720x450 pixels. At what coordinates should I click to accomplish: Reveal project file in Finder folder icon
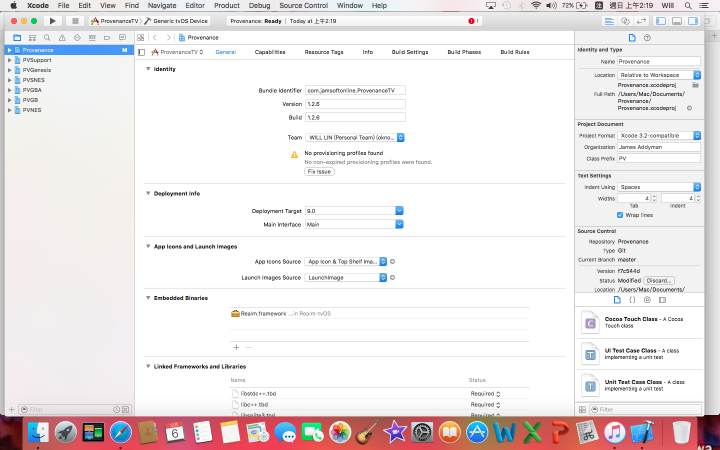point(695,85)
